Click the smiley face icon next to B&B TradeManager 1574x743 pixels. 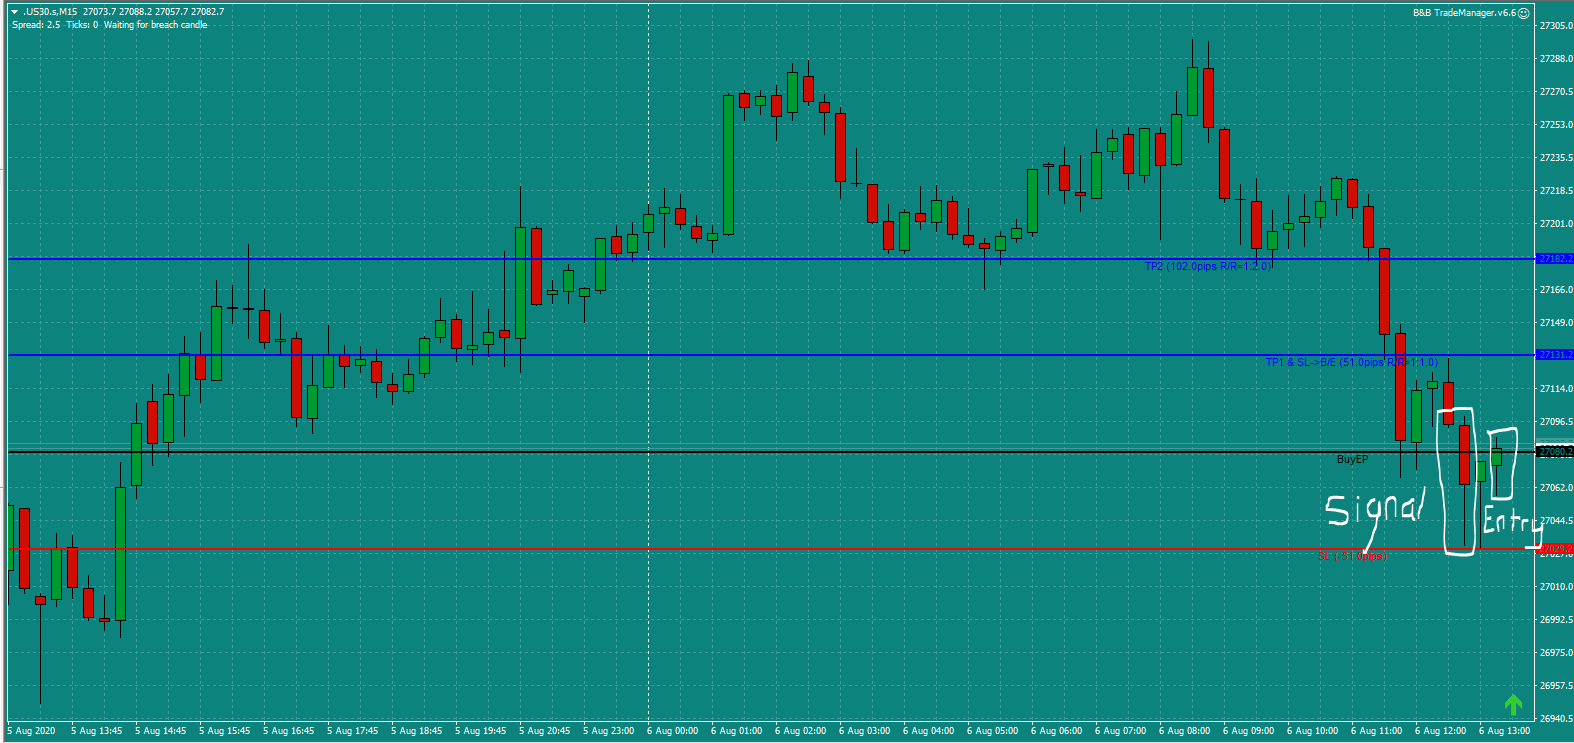[1524, 13]
